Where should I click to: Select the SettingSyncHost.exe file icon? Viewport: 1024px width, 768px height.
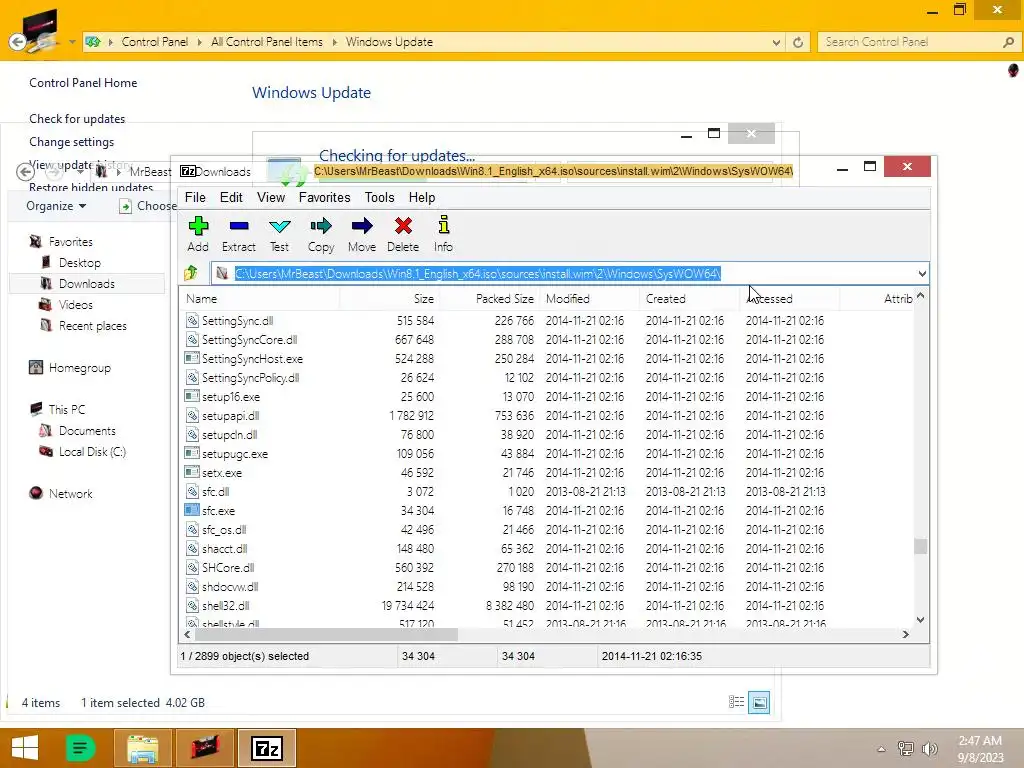click(192, 359)
